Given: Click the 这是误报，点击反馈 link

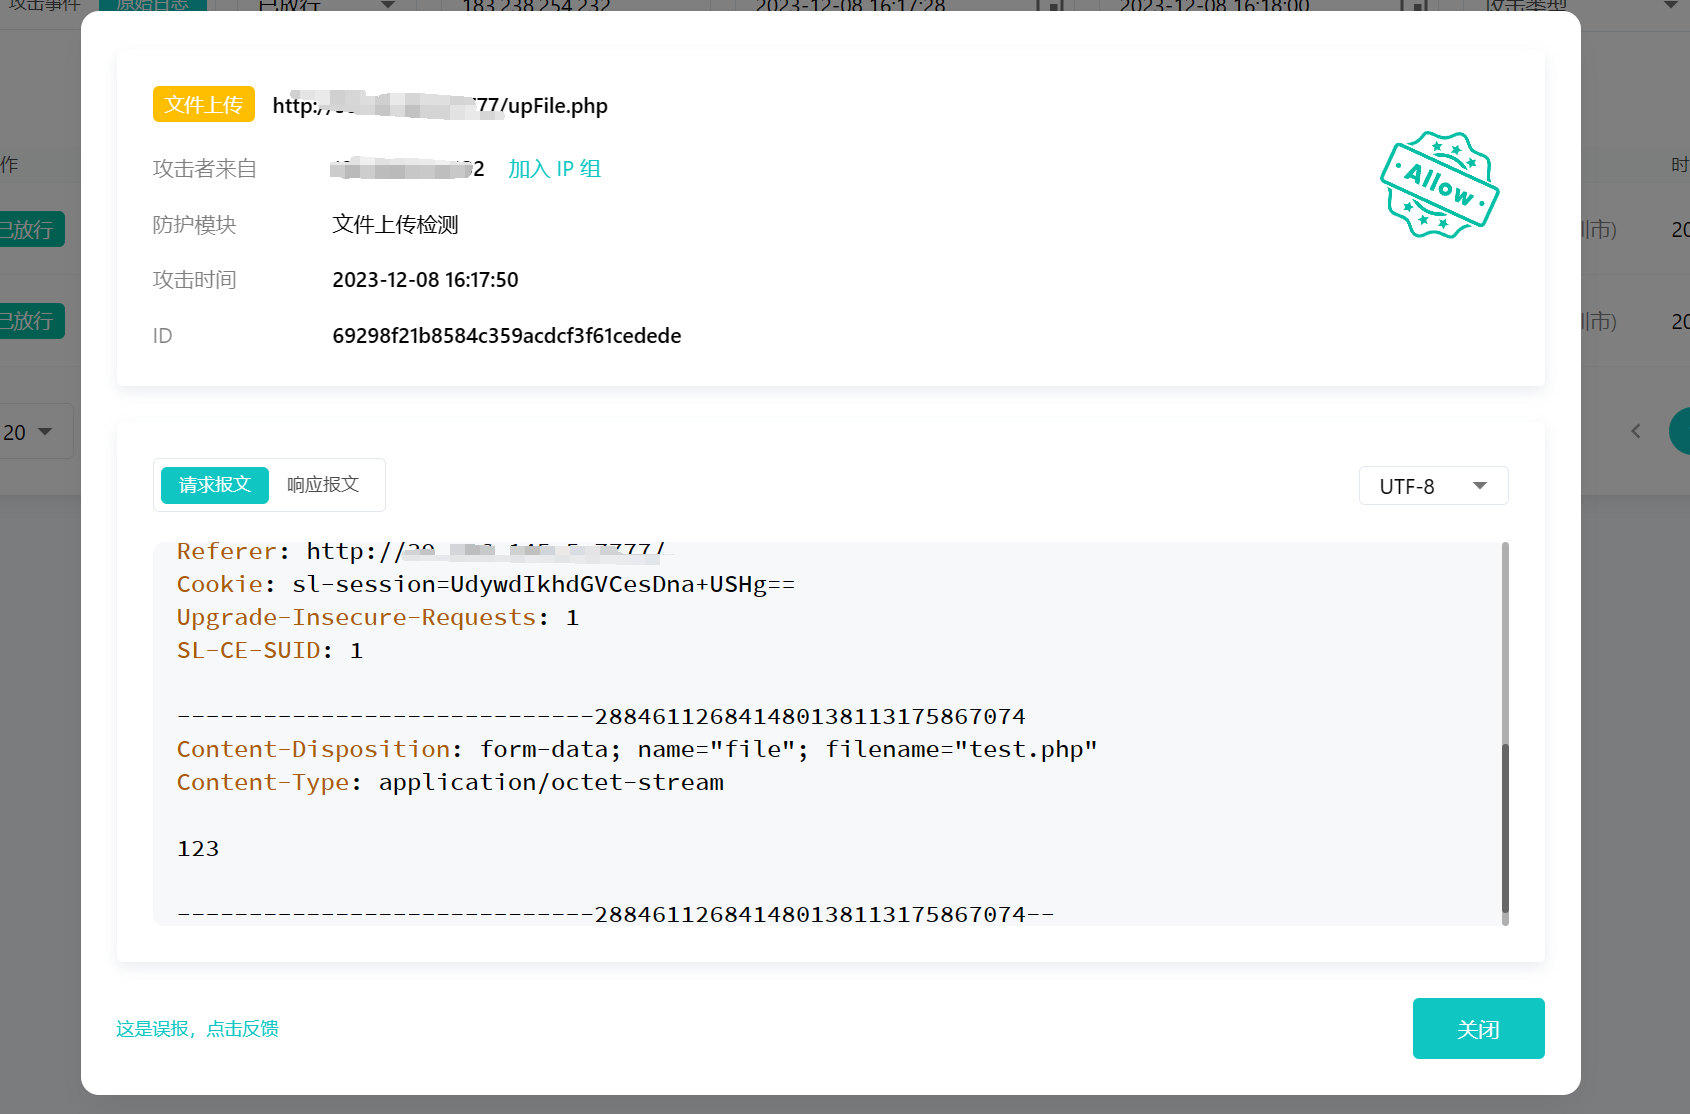Looking at the screenshot, I should 197,1029.
